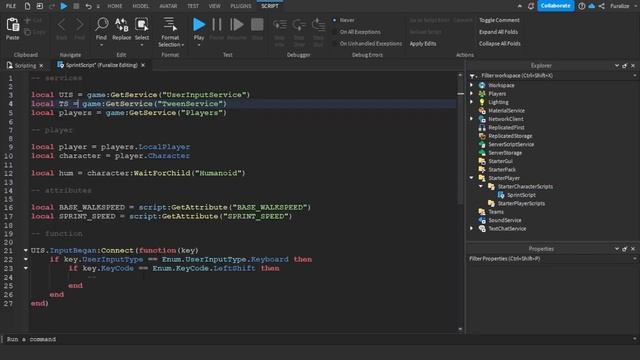Click the cloud icon in top bar
The height and width of the screenshot is (360, 640).
[591, 6]
